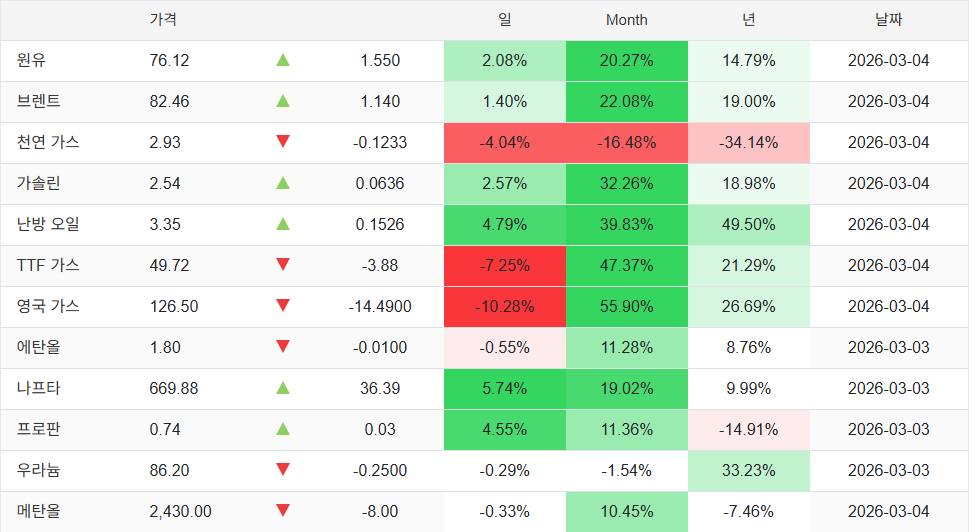Click the red down arrow in 천연 가스 row

(x=283, y=142)
